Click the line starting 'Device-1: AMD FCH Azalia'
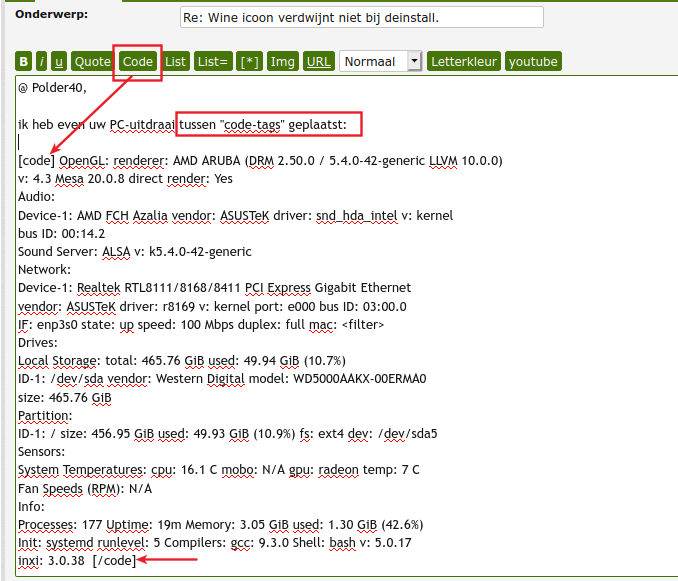 coord(236,215)
